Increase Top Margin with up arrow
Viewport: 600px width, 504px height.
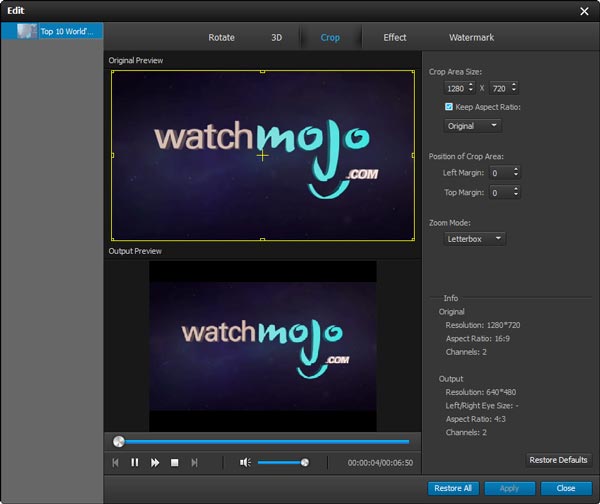point(516,188)
